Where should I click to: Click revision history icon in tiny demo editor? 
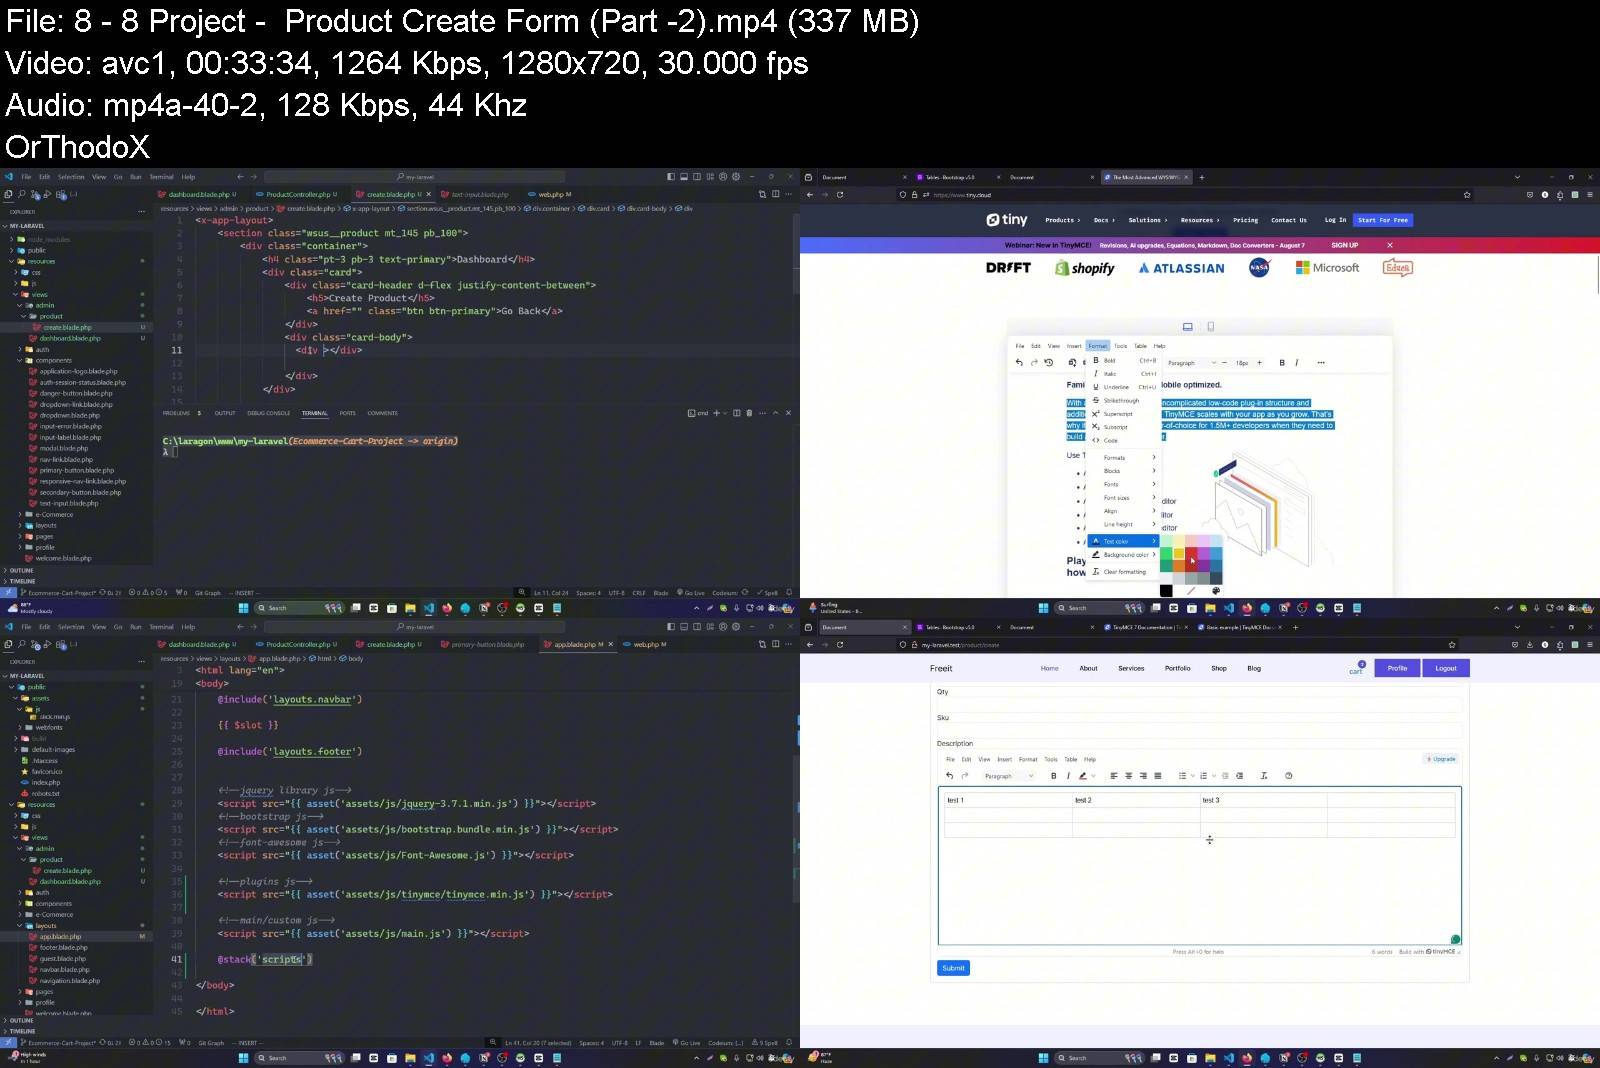(x=1049, y=362)
